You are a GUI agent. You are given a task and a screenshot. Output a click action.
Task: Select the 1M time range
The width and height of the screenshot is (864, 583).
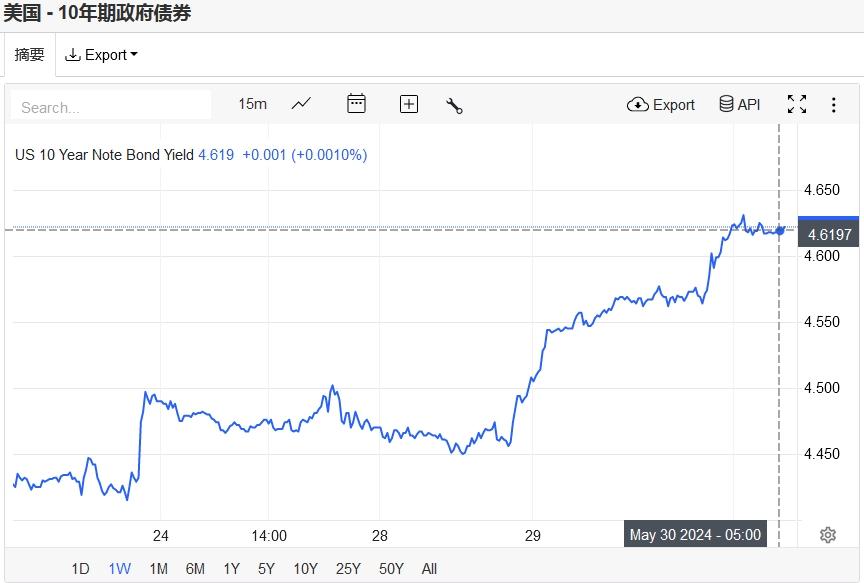tap(158, 569)
